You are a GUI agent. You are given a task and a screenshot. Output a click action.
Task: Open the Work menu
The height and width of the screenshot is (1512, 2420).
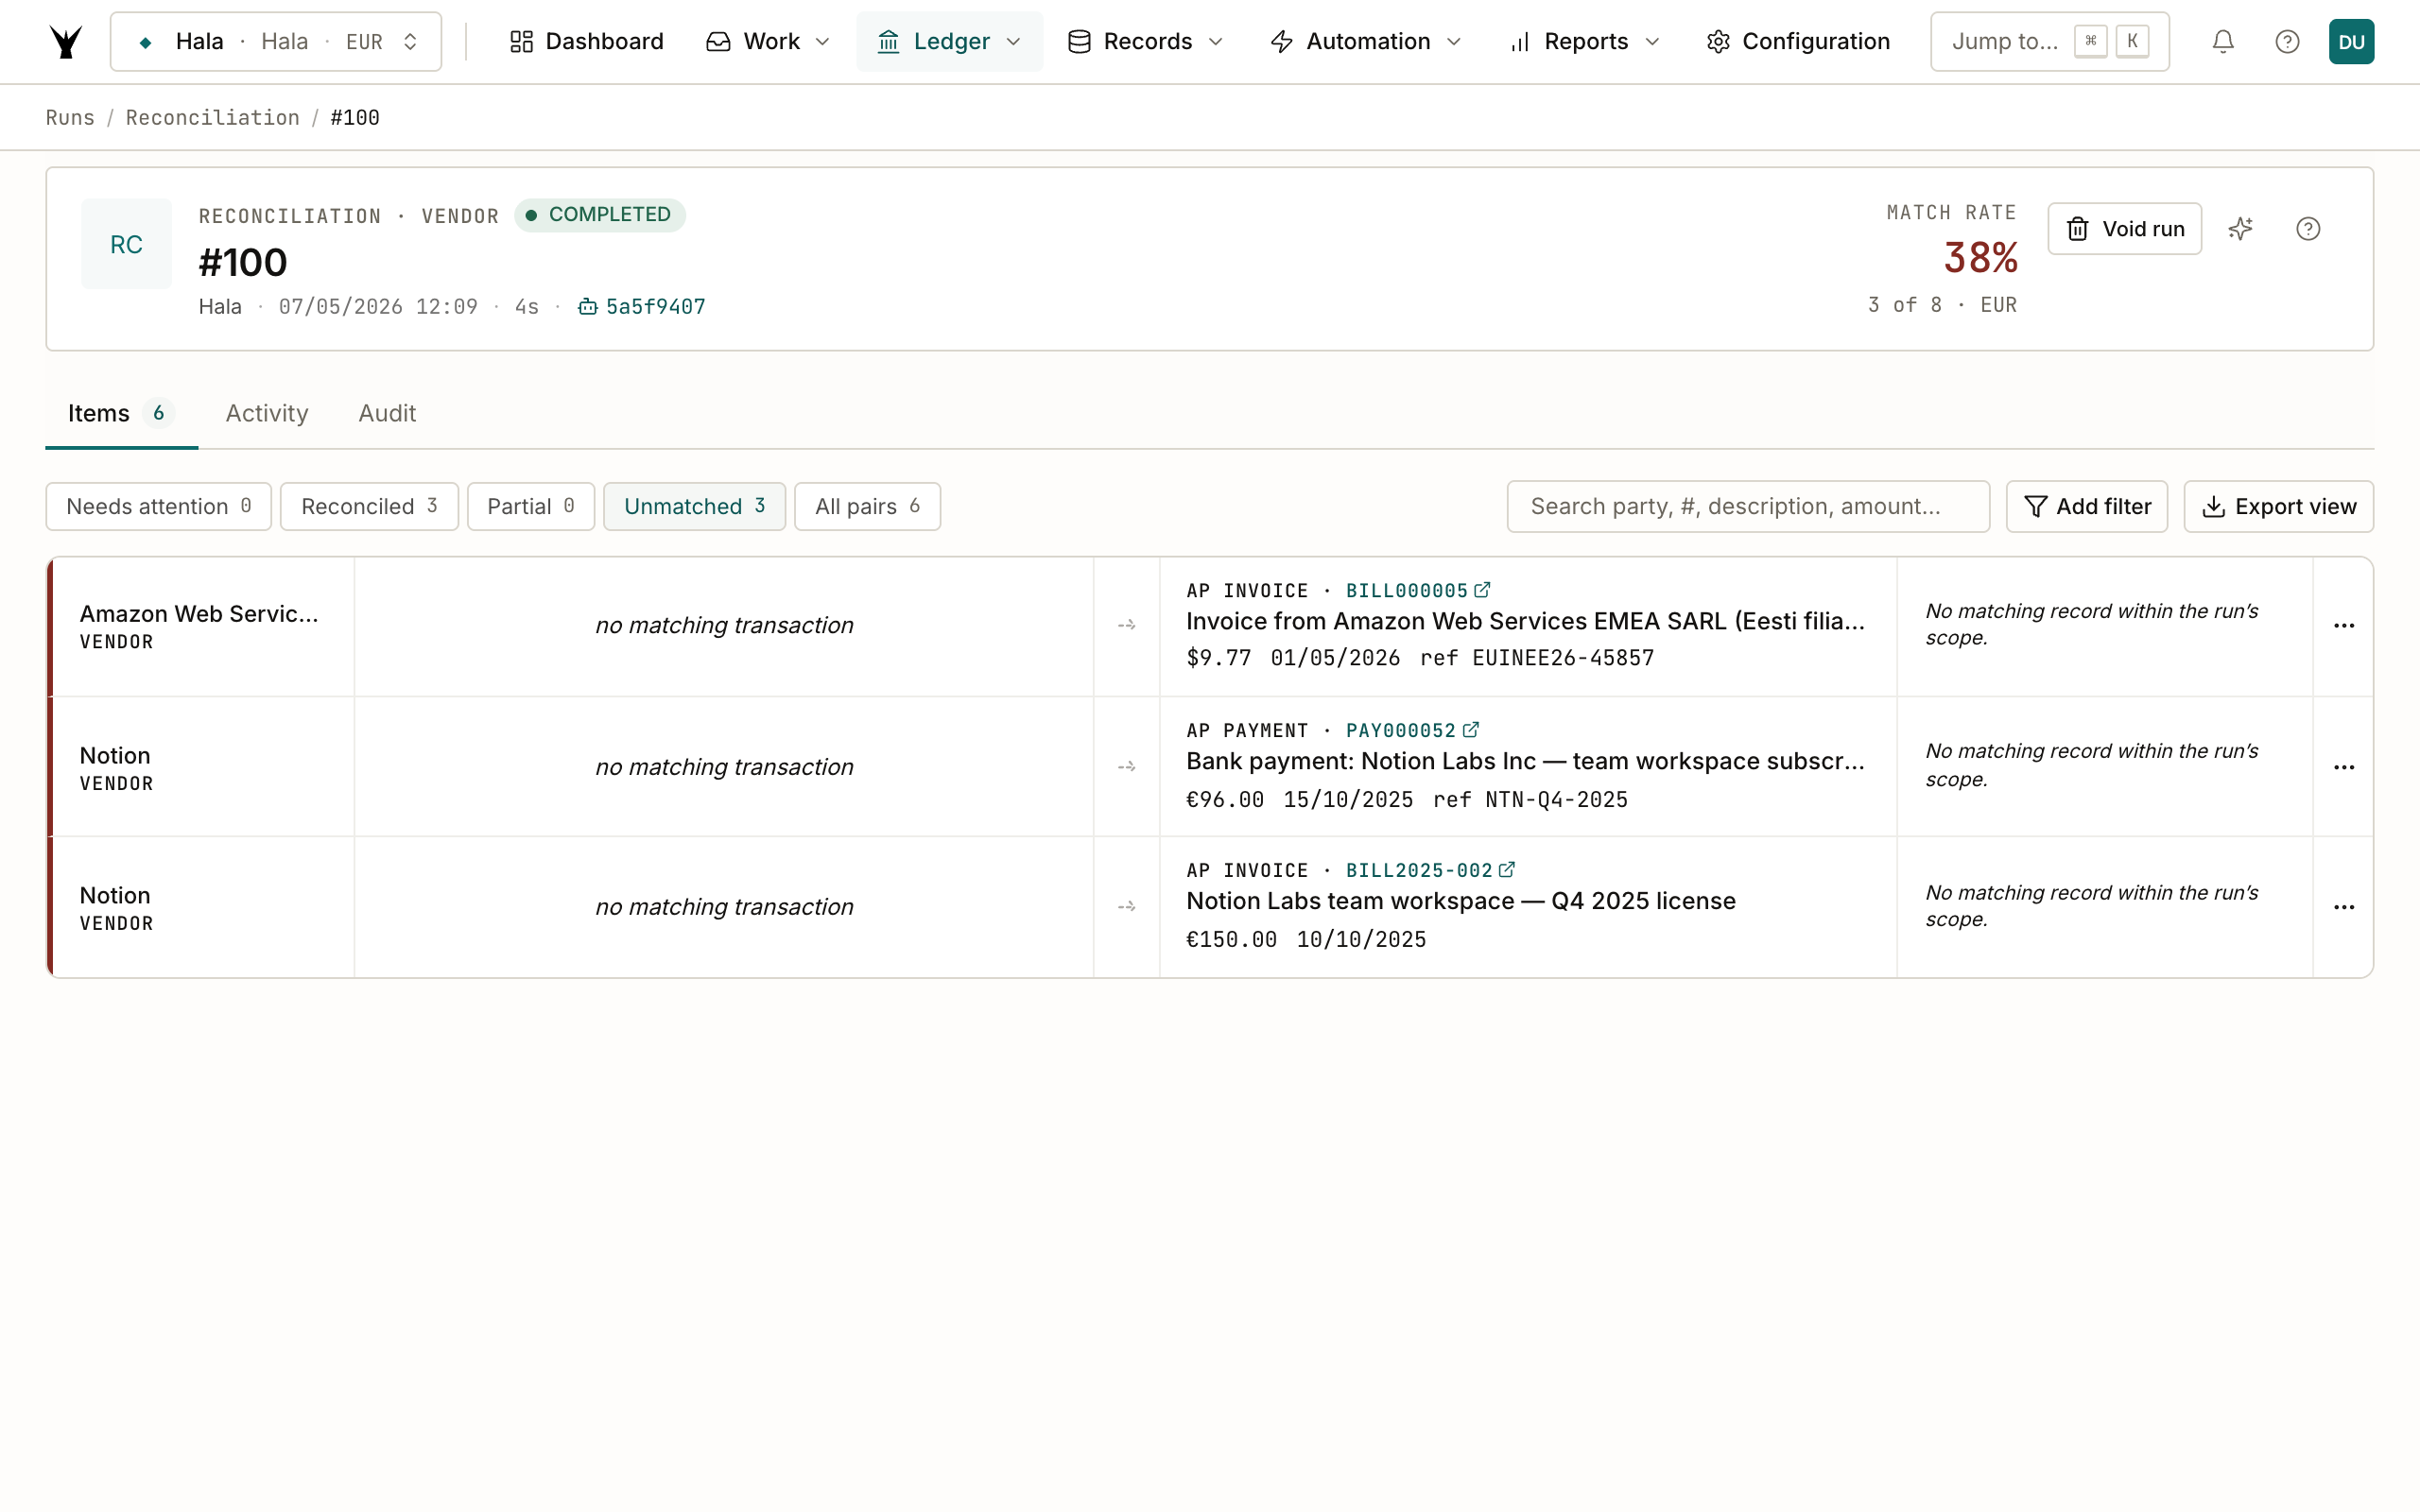coord(768,42)
